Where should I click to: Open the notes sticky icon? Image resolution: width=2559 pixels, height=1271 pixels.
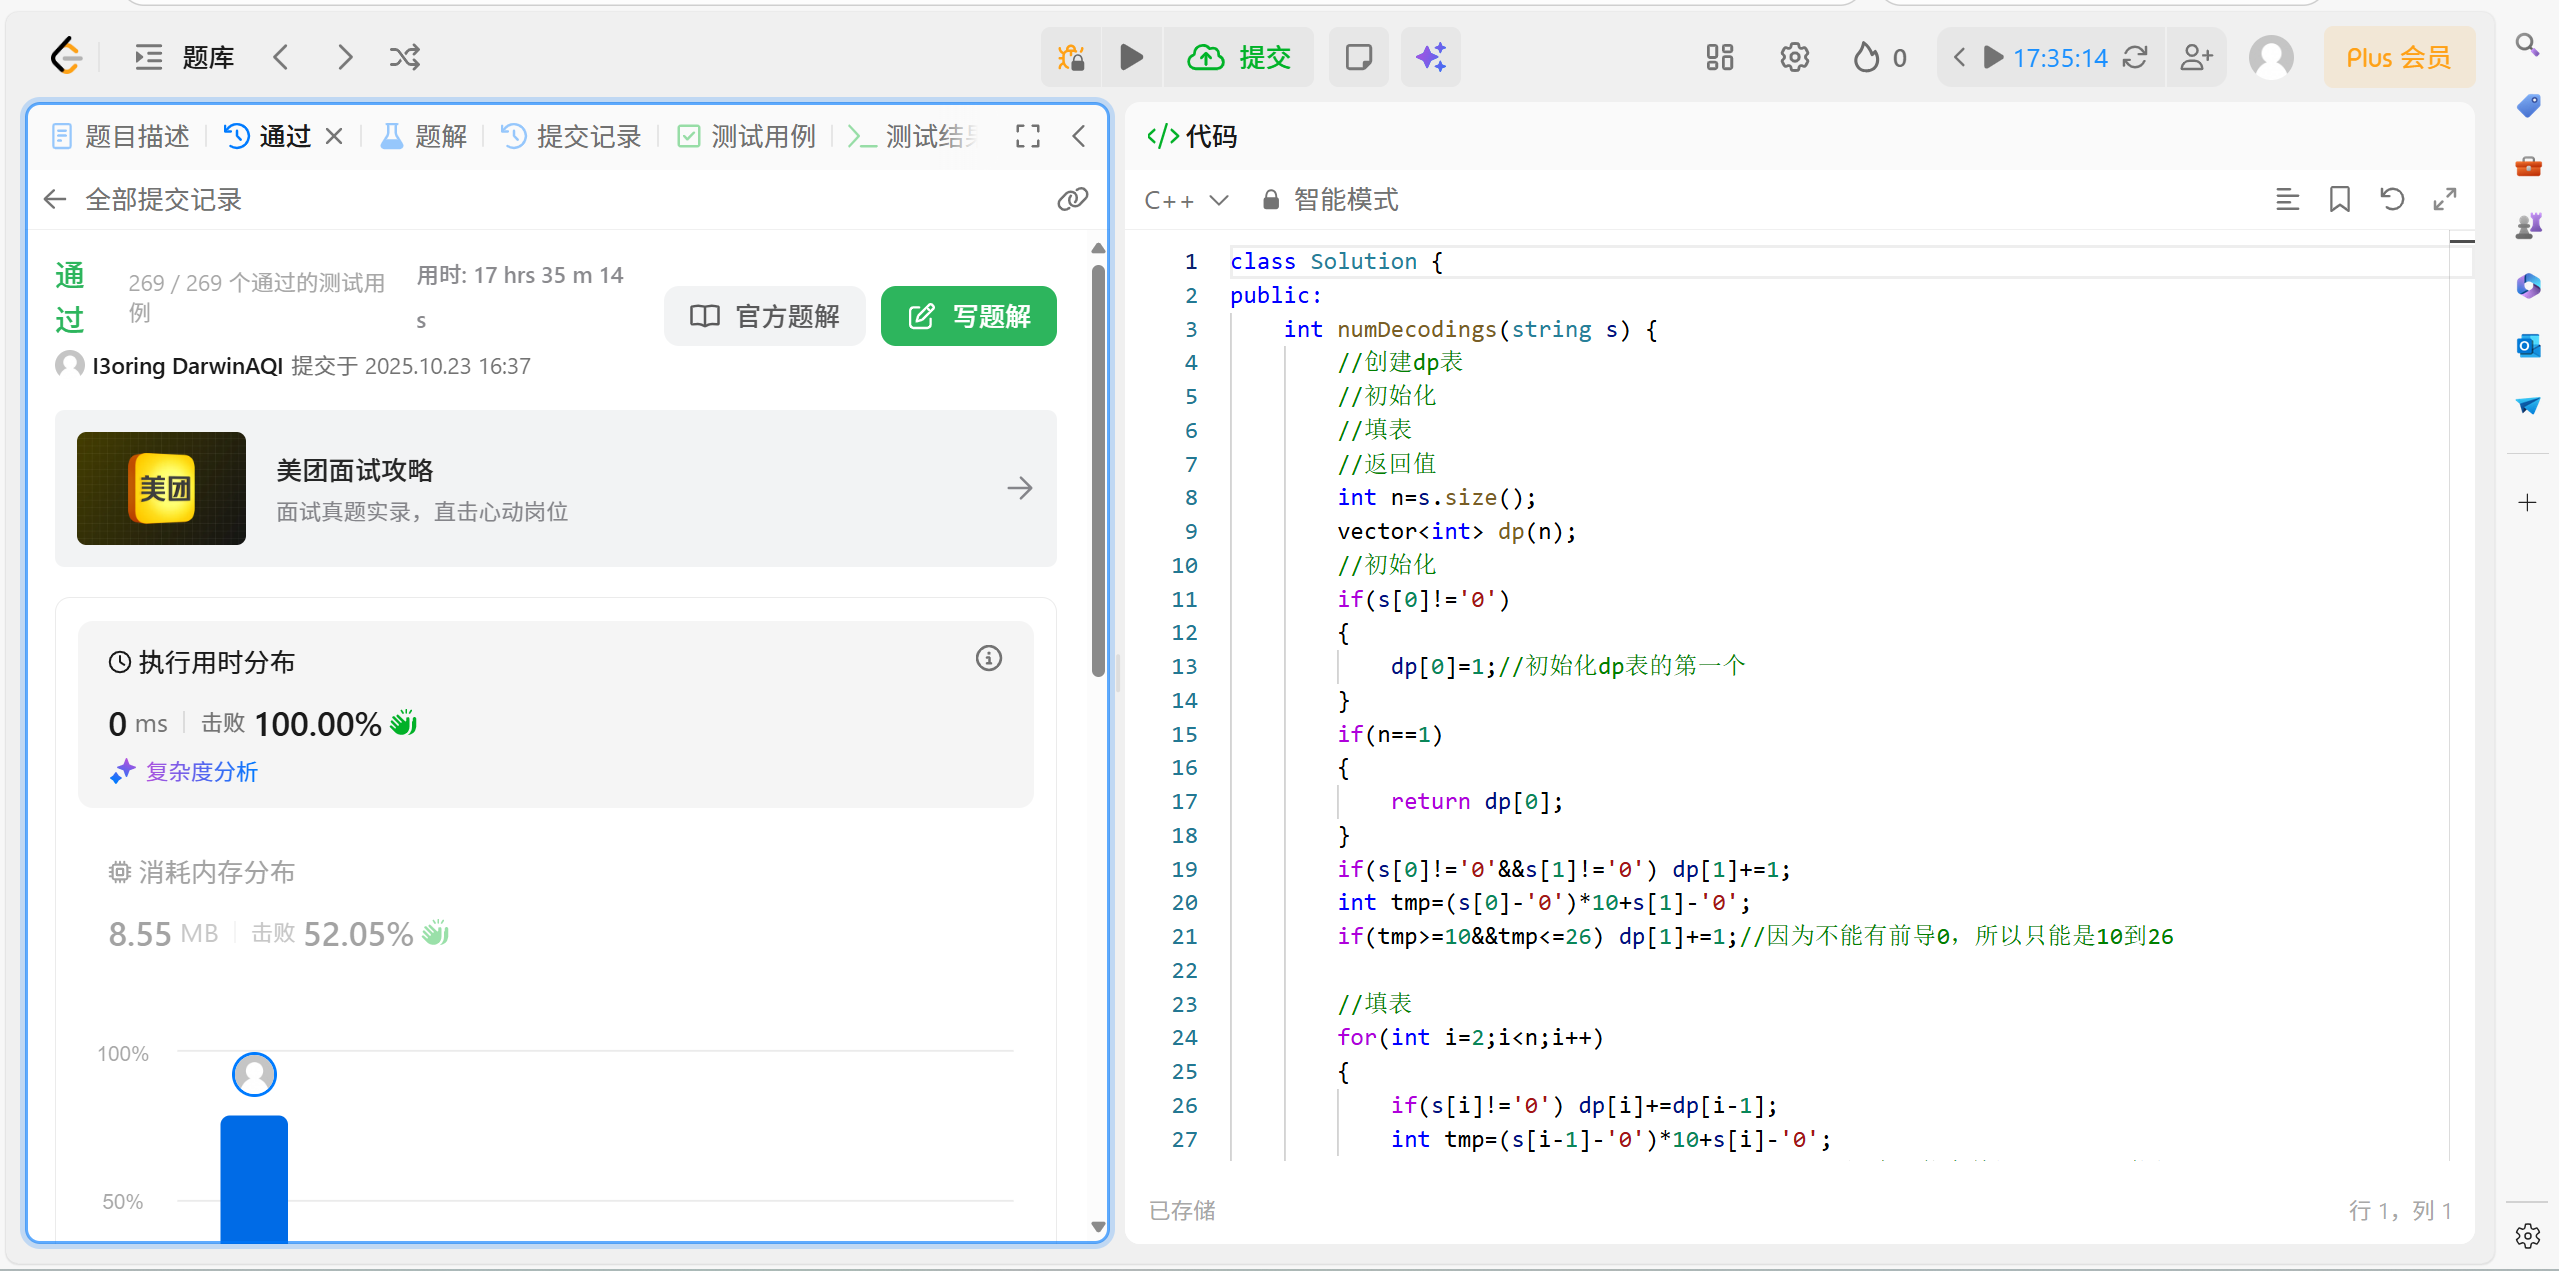(x=1358, y=58)
